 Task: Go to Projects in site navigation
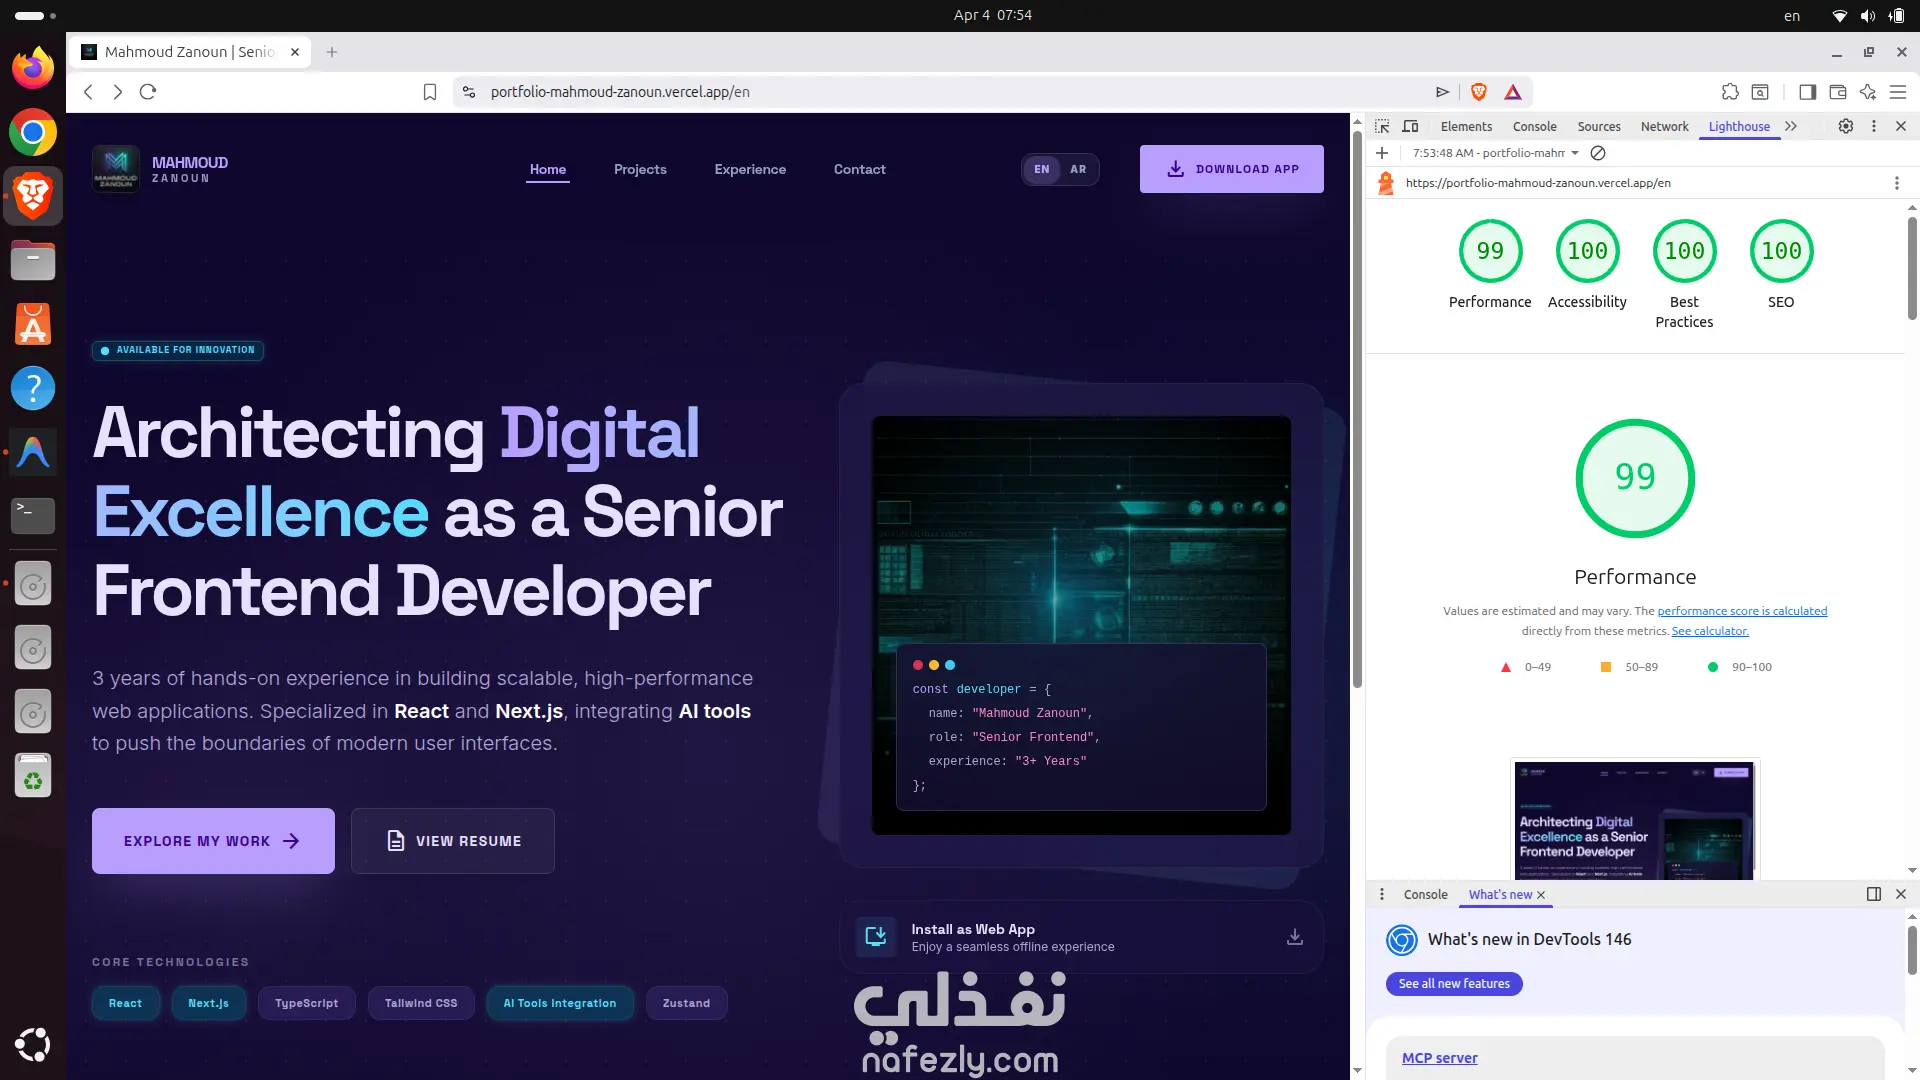click(x=640, y=169)
